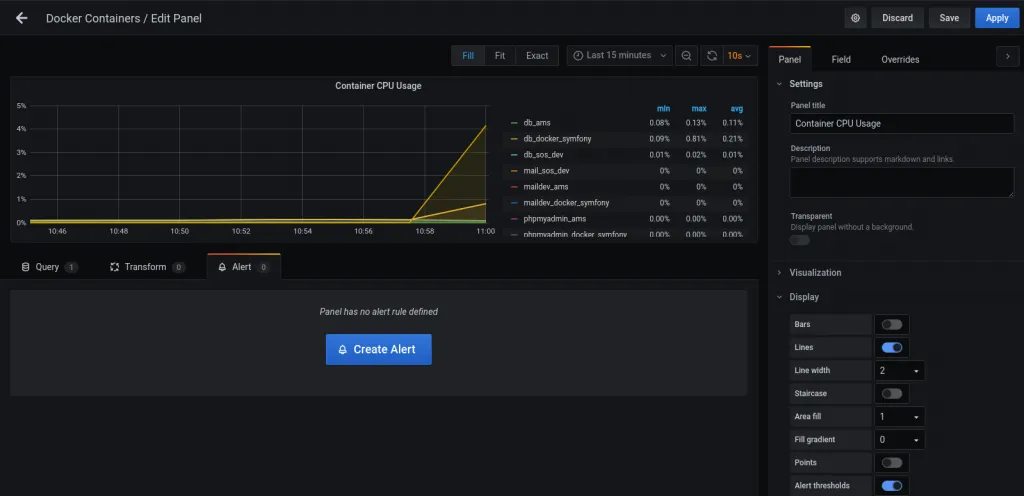Open the Last 15 minutes time picker
This screenshot has height=496, width=1024.
pos(618,56)
